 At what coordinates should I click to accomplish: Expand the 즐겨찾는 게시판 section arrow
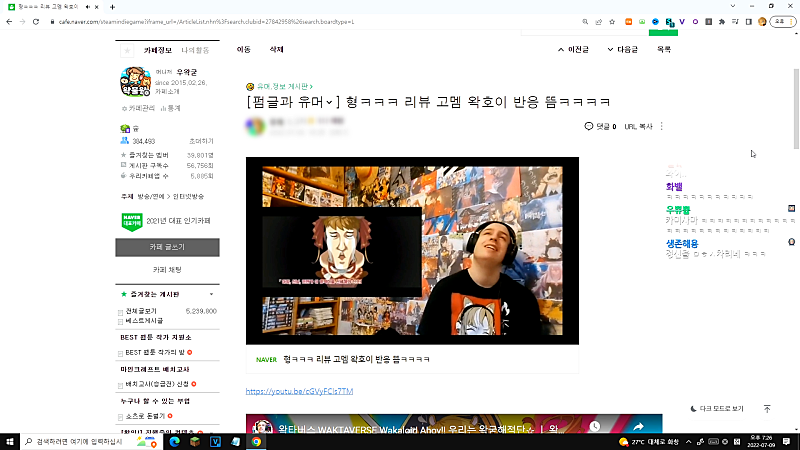[x=210, y=295]
